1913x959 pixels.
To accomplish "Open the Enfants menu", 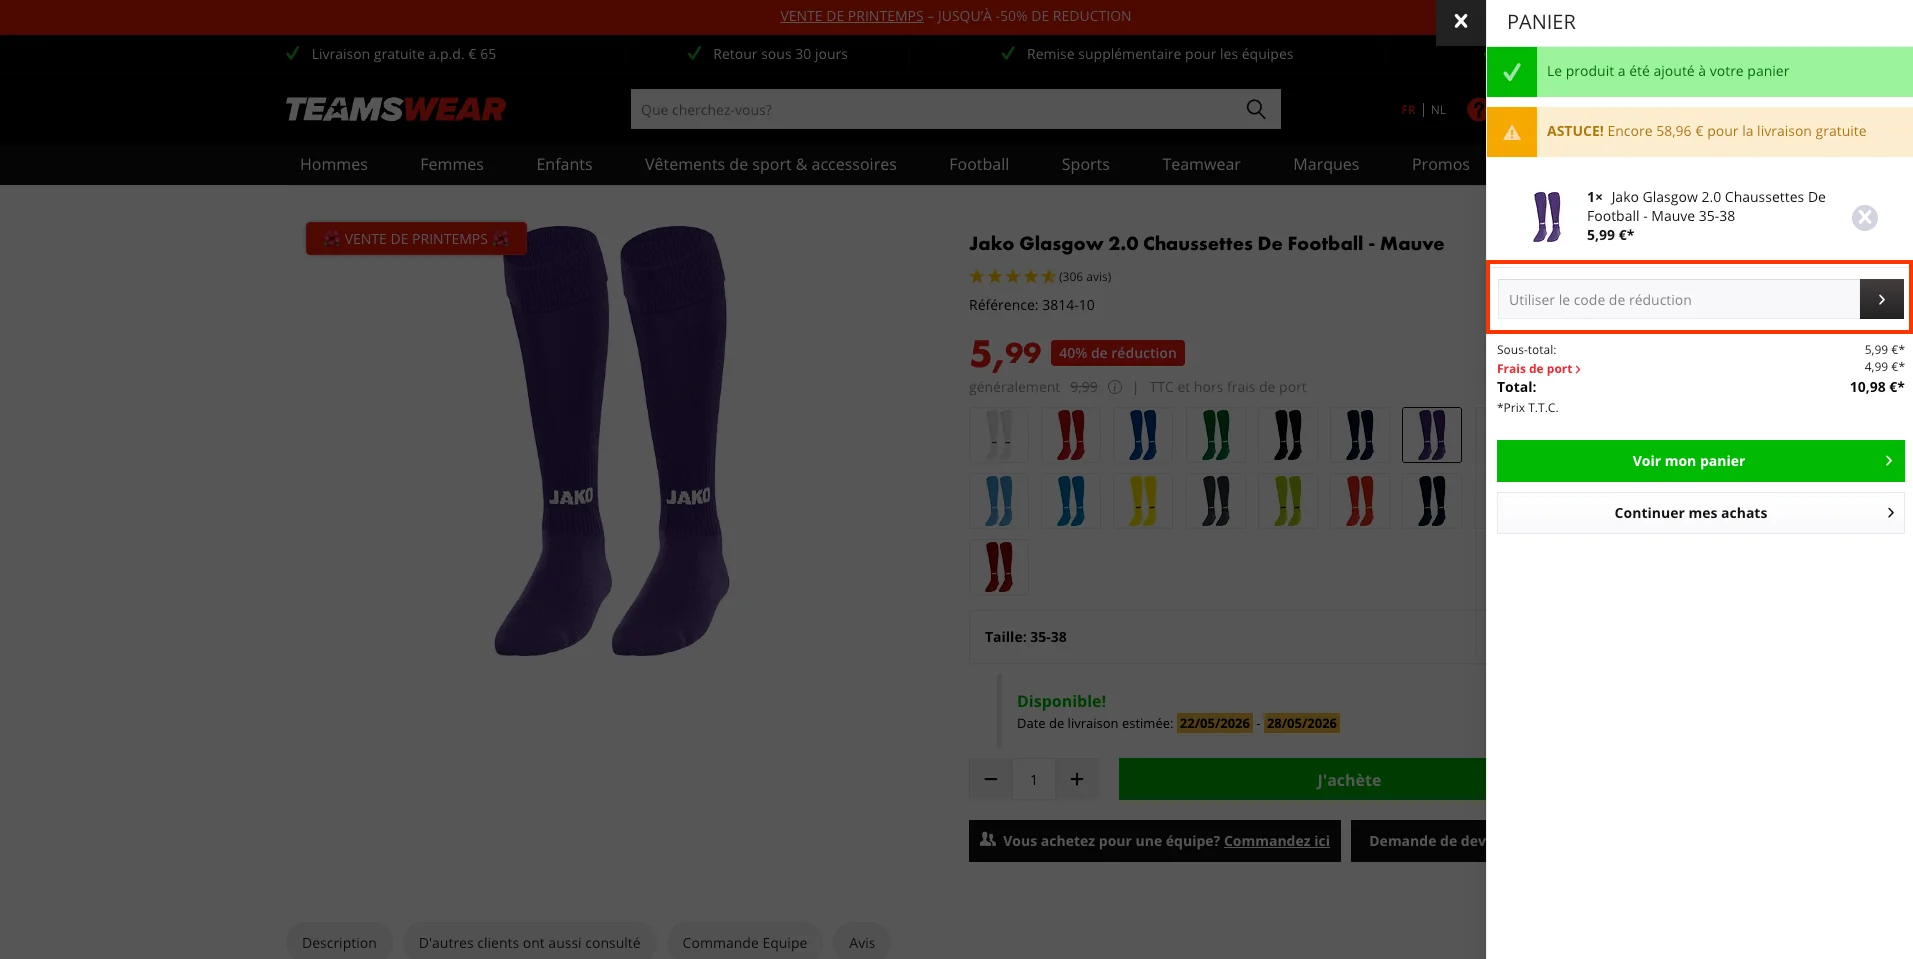I will click(x=564, y=164).
